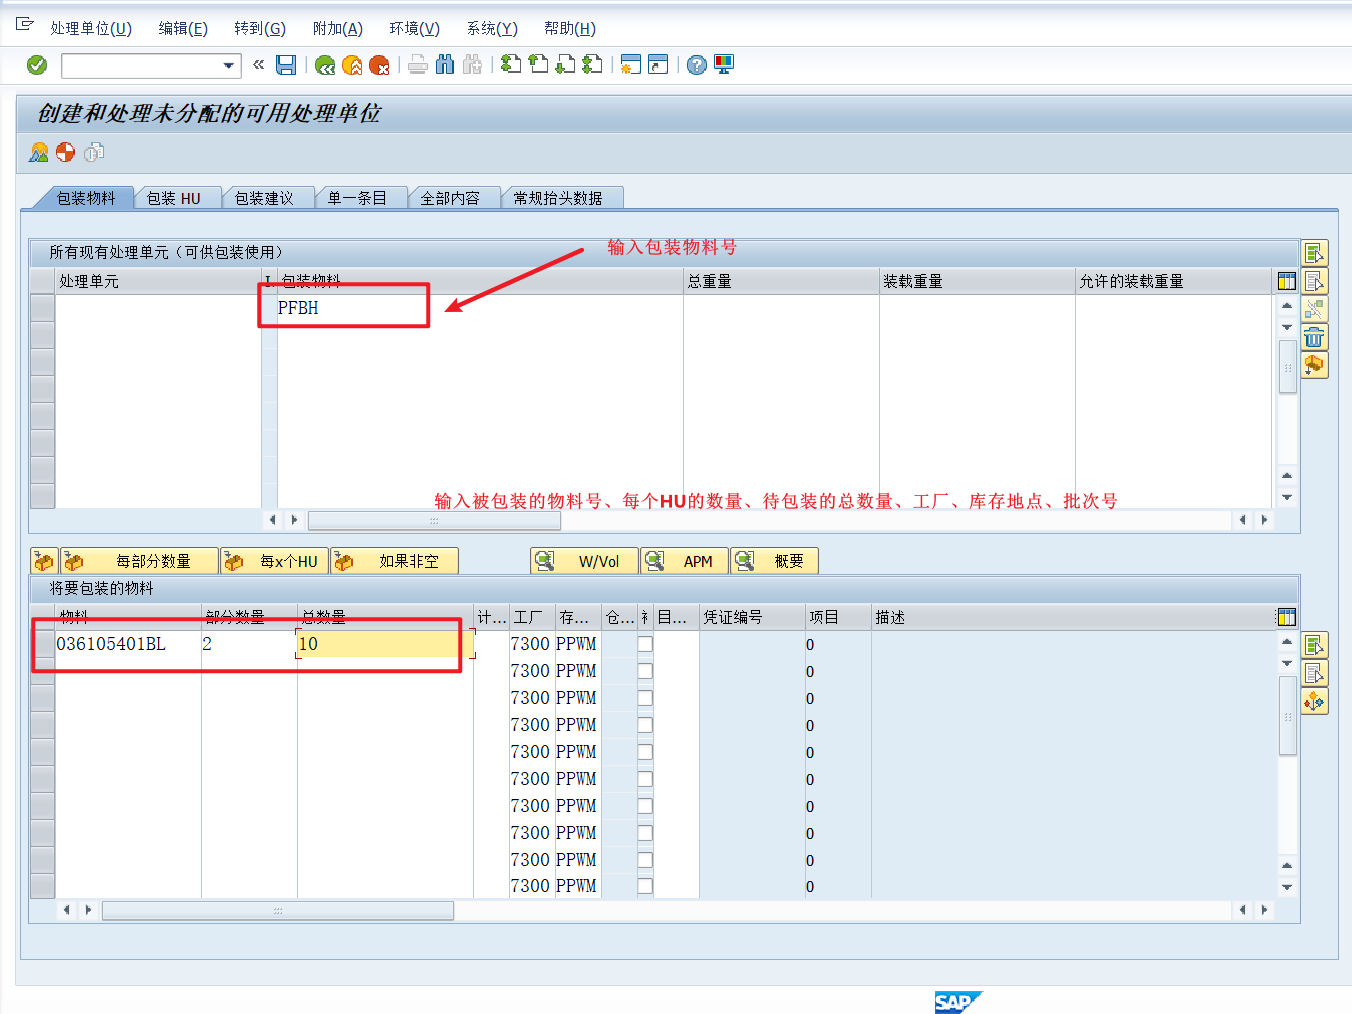Tick the checkbox in the seventh material row
The width and height of the screenshot is (1352, 1014).
click(x=646, y=806)
